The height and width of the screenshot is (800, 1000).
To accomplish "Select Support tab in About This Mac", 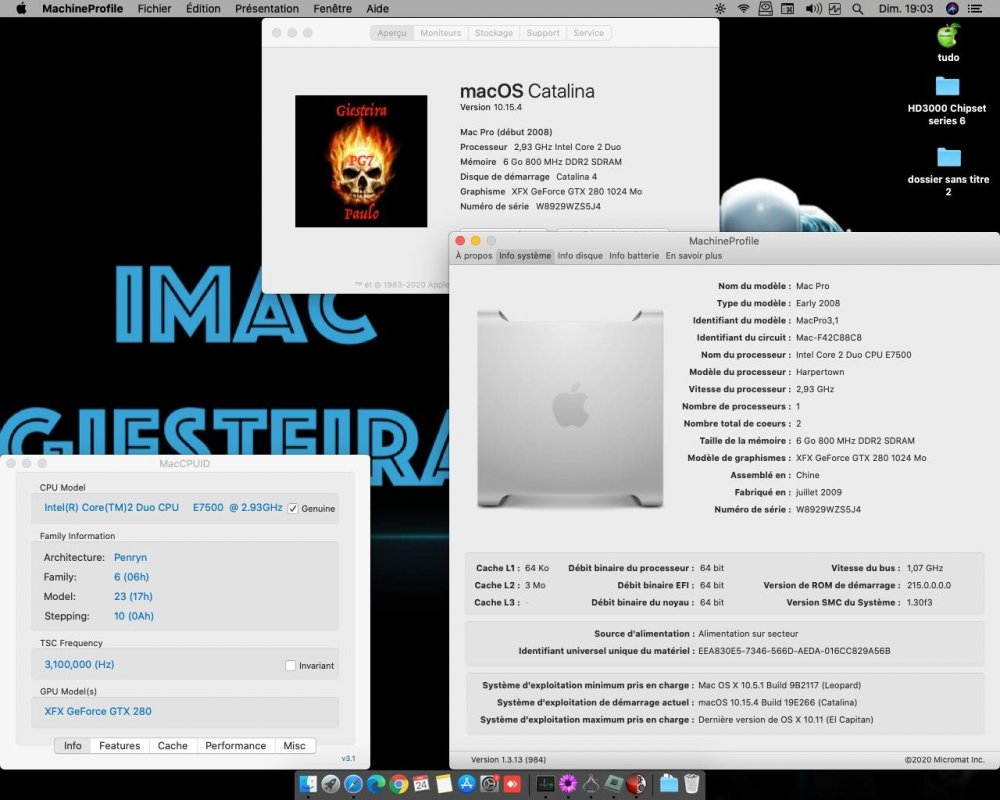I will coord(543,33).
